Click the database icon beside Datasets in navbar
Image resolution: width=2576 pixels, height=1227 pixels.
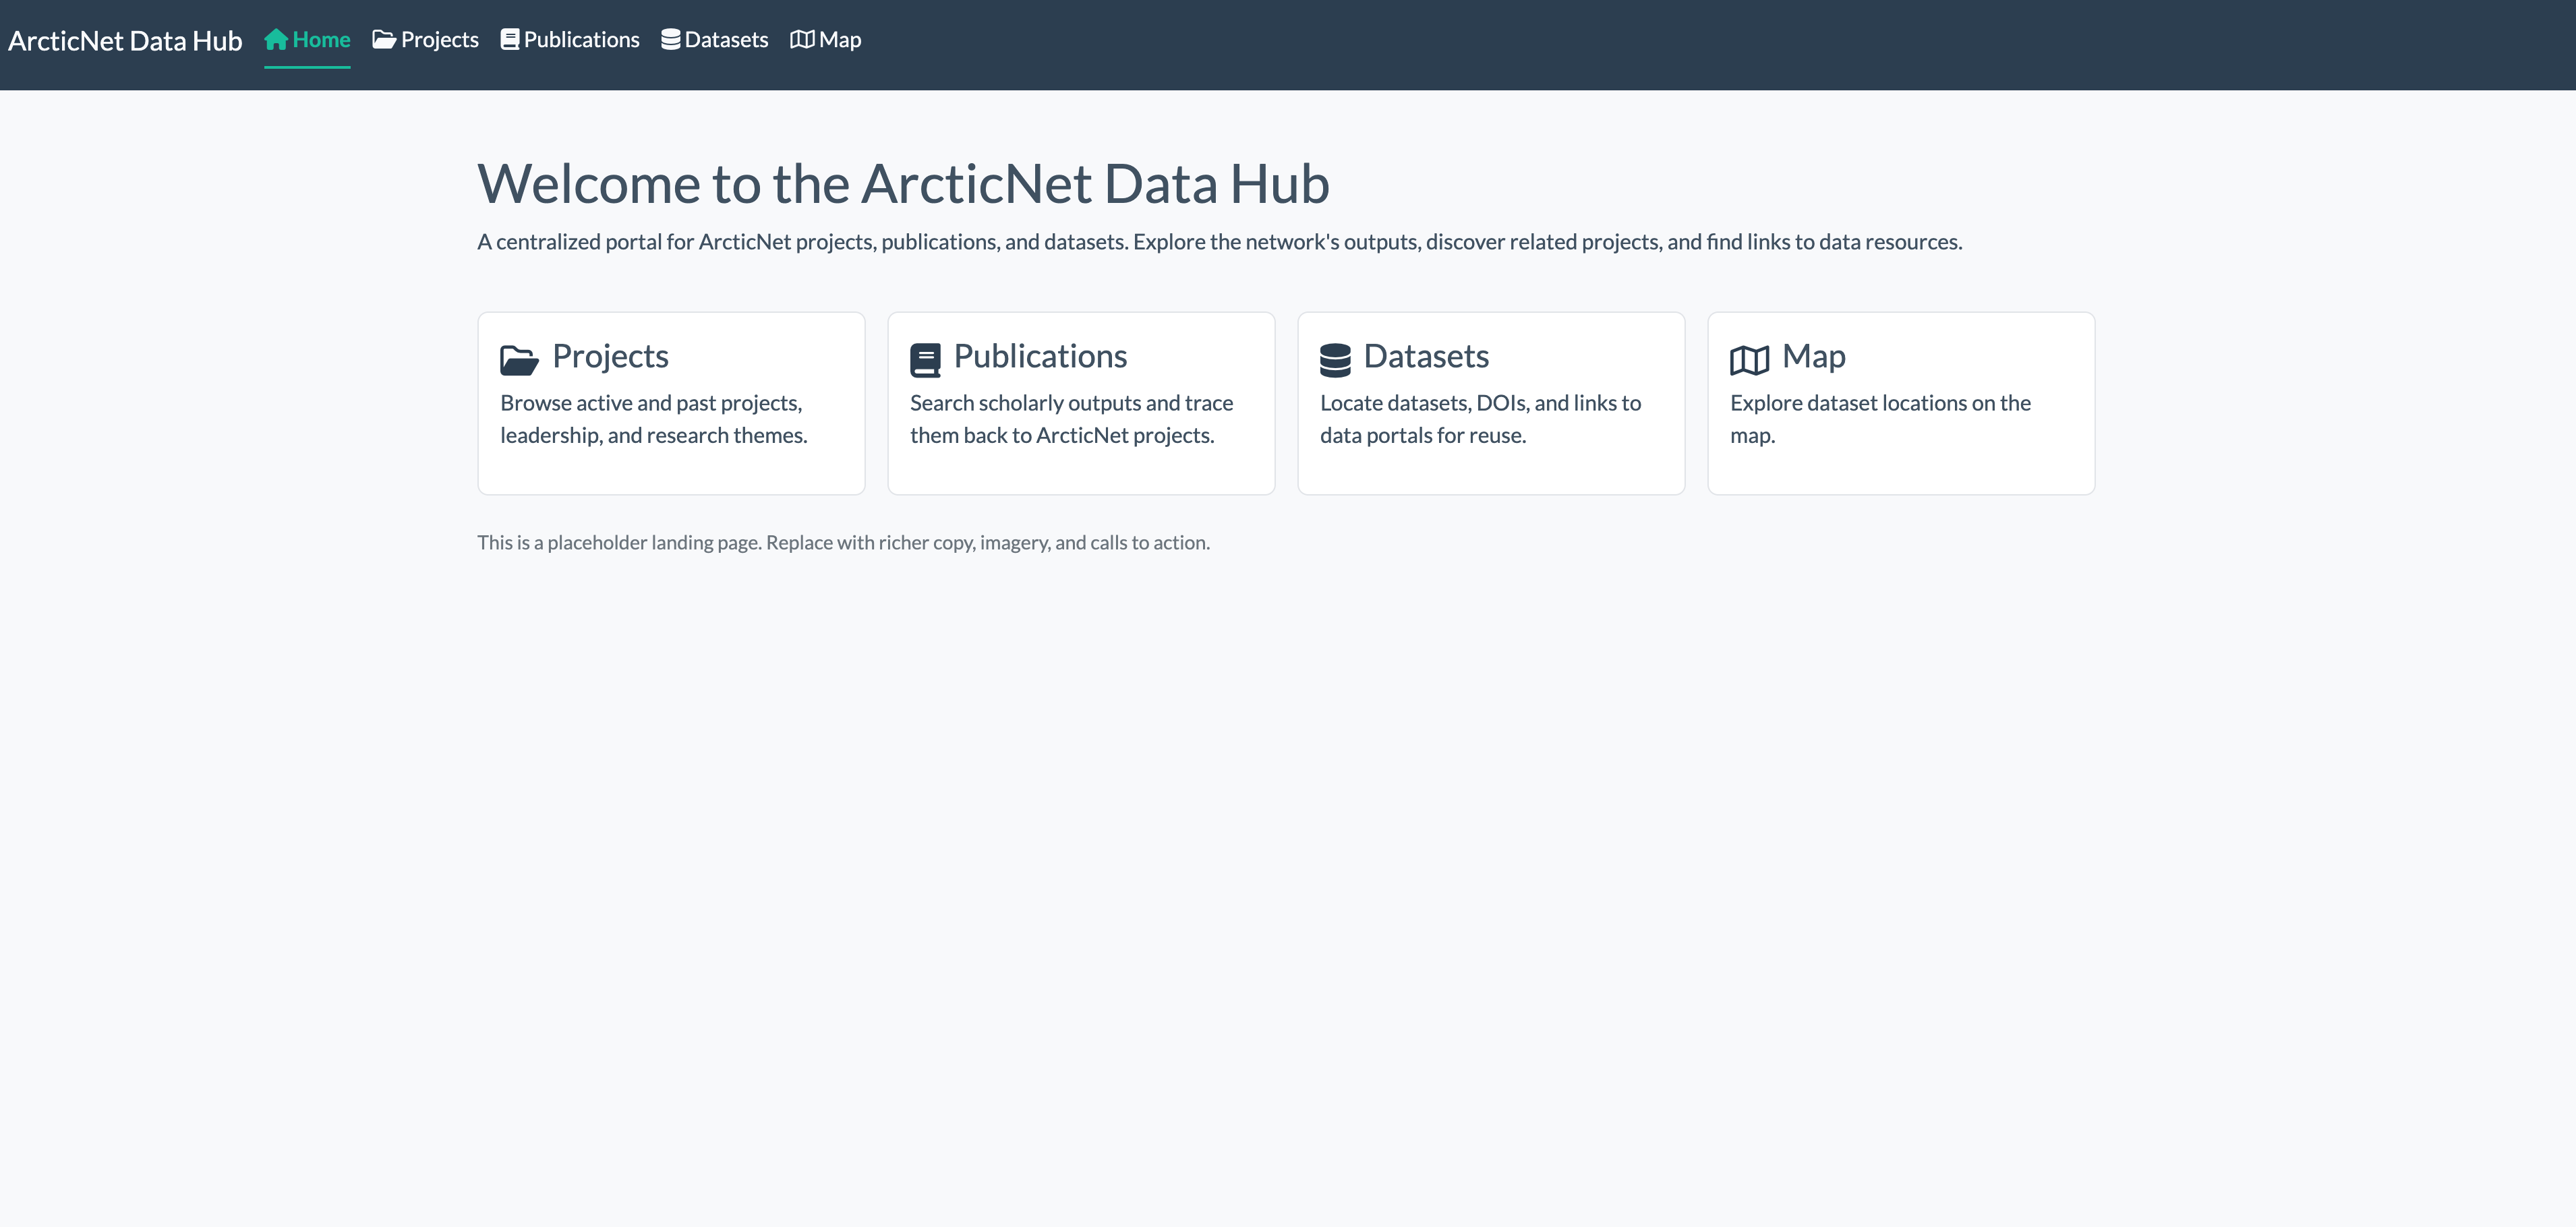[671, 40]
